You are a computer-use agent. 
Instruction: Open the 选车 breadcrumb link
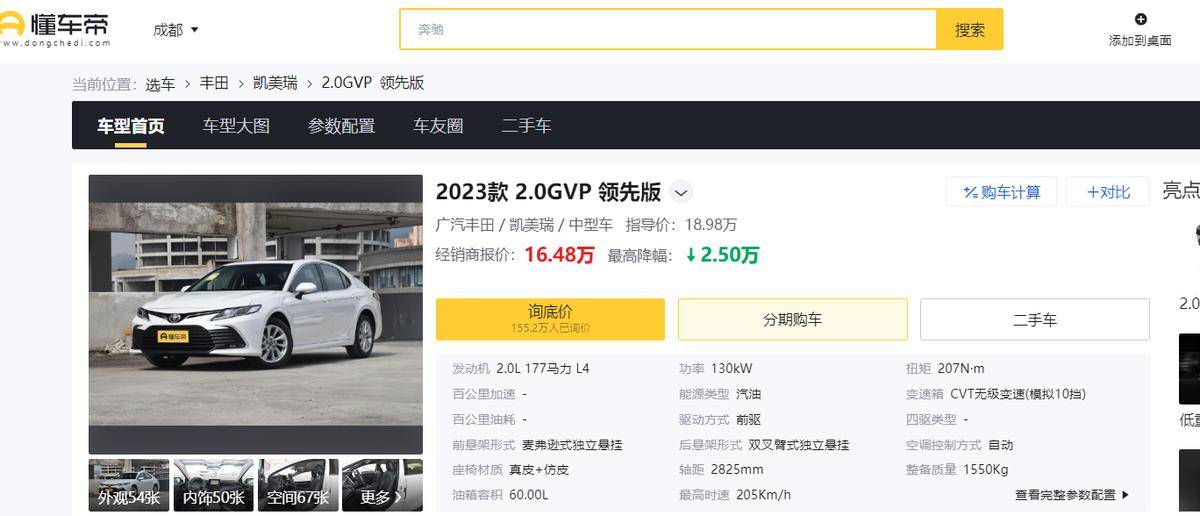(160, 84)
